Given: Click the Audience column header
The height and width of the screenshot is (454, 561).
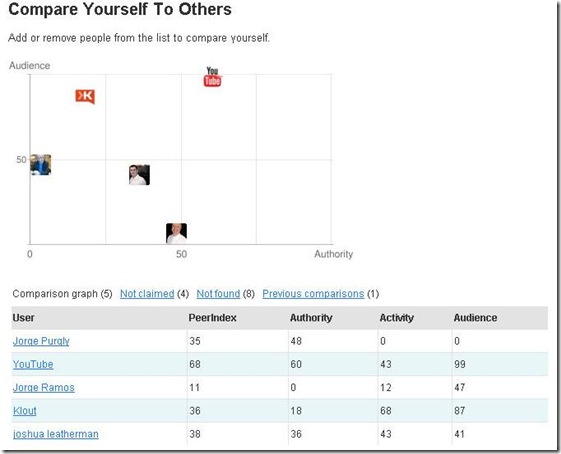Looking at the screenshot, I should coord(475,318).
